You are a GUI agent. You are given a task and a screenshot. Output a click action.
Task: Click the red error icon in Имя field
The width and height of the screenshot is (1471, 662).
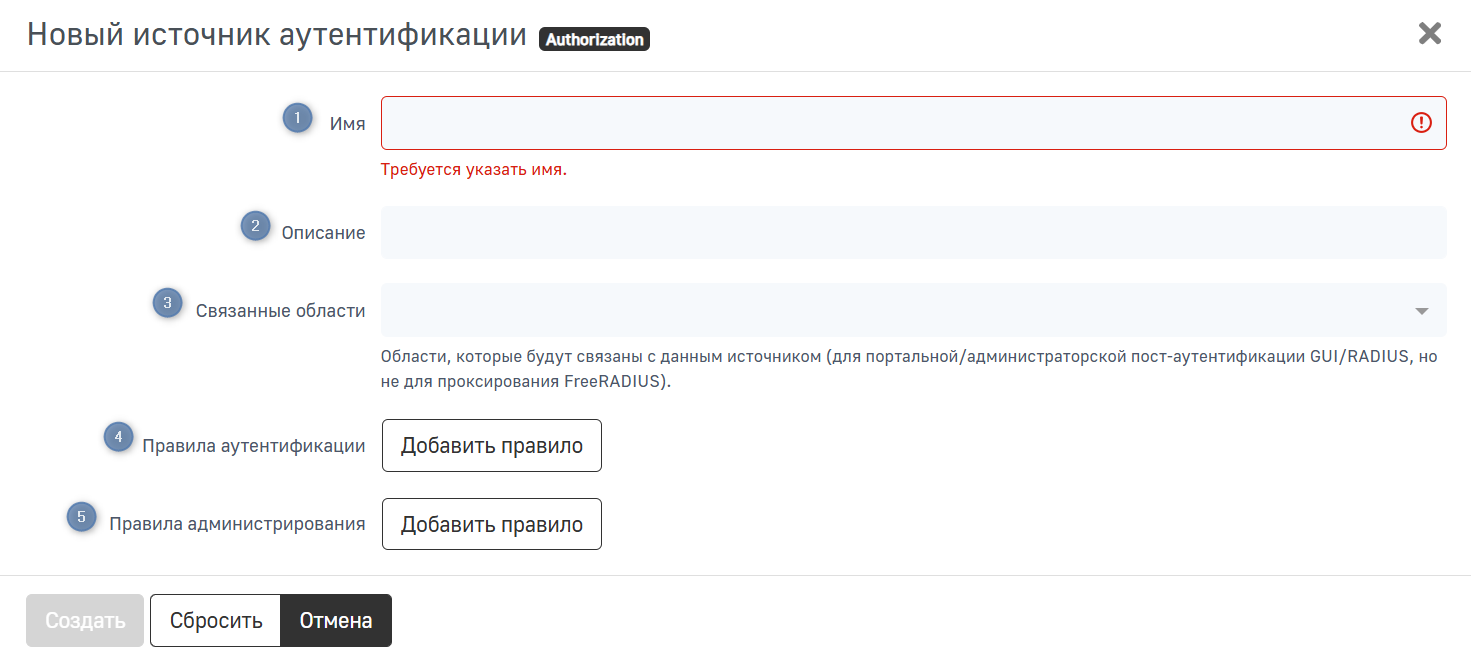(1421, 123)
